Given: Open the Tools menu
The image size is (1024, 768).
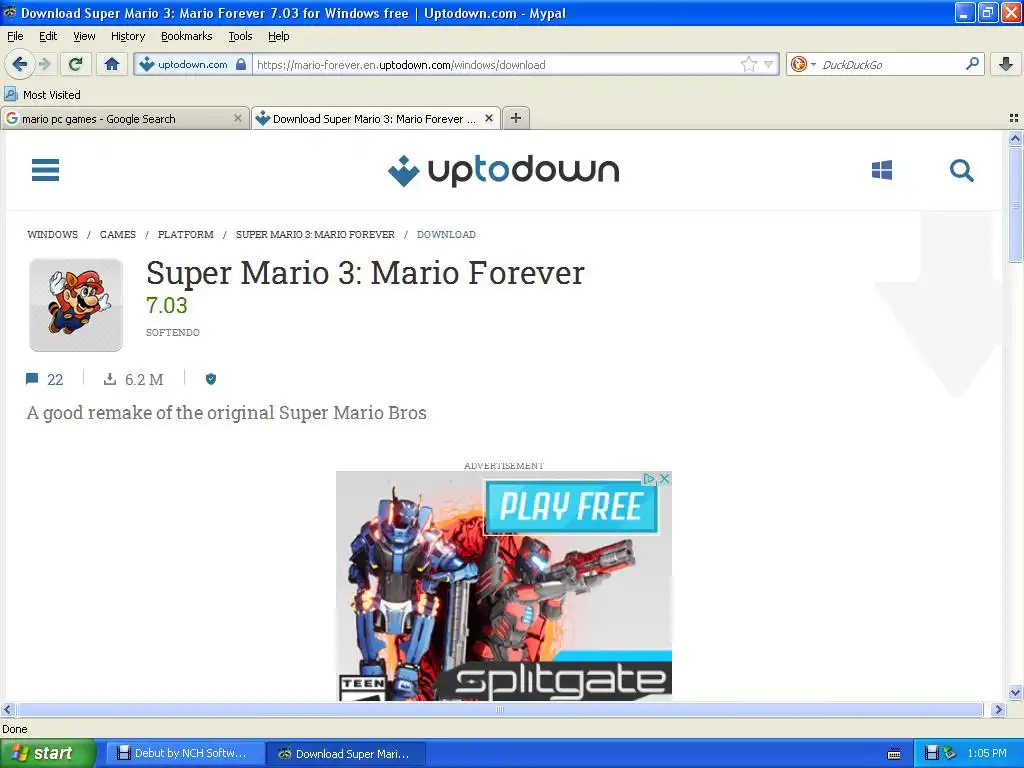Looking at the screenshot, I should 240,36.
